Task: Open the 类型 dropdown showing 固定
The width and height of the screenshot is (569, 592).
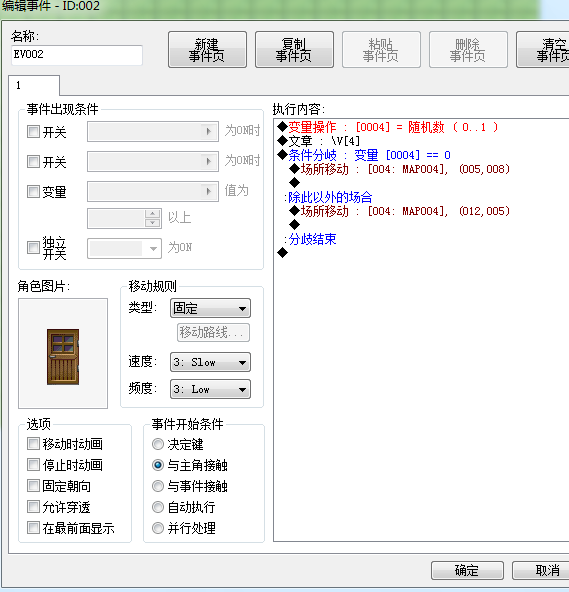Action: tap(210, 308)
